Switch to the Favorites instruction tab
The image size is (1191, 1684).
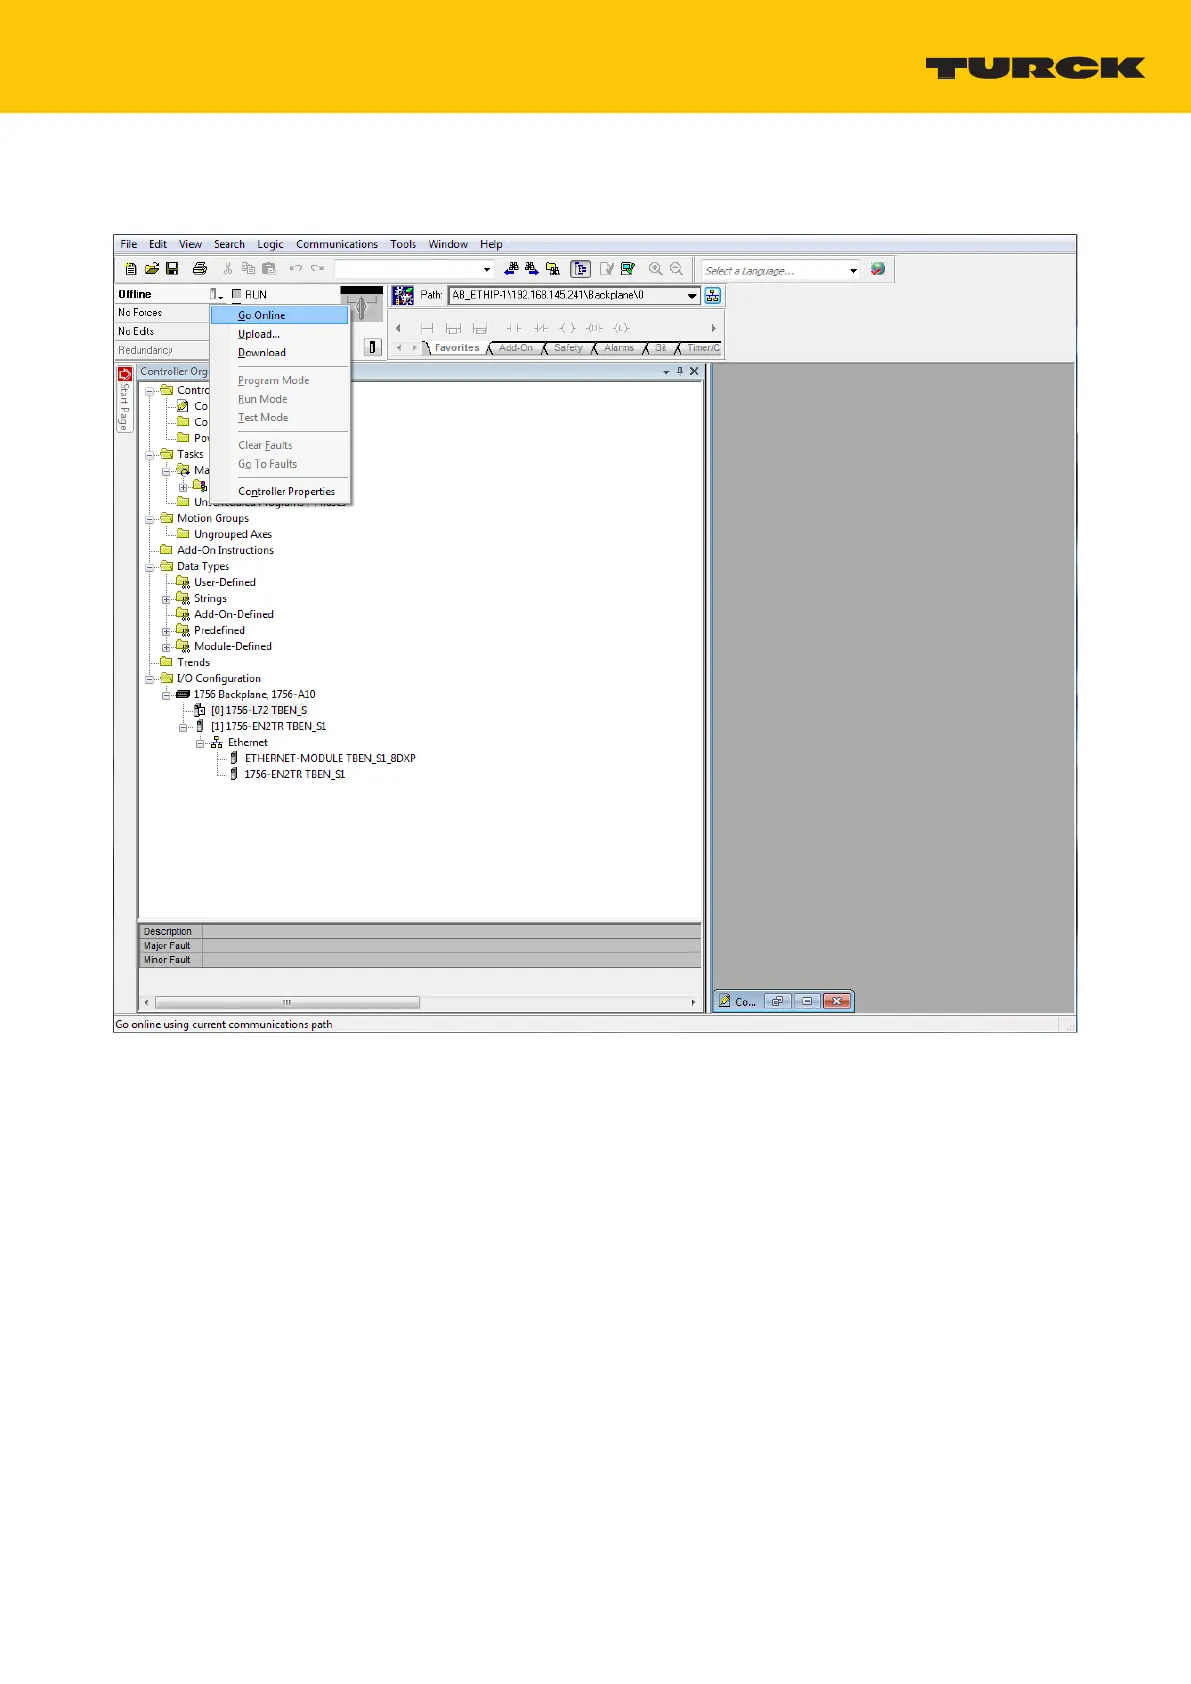pos(457,348)
